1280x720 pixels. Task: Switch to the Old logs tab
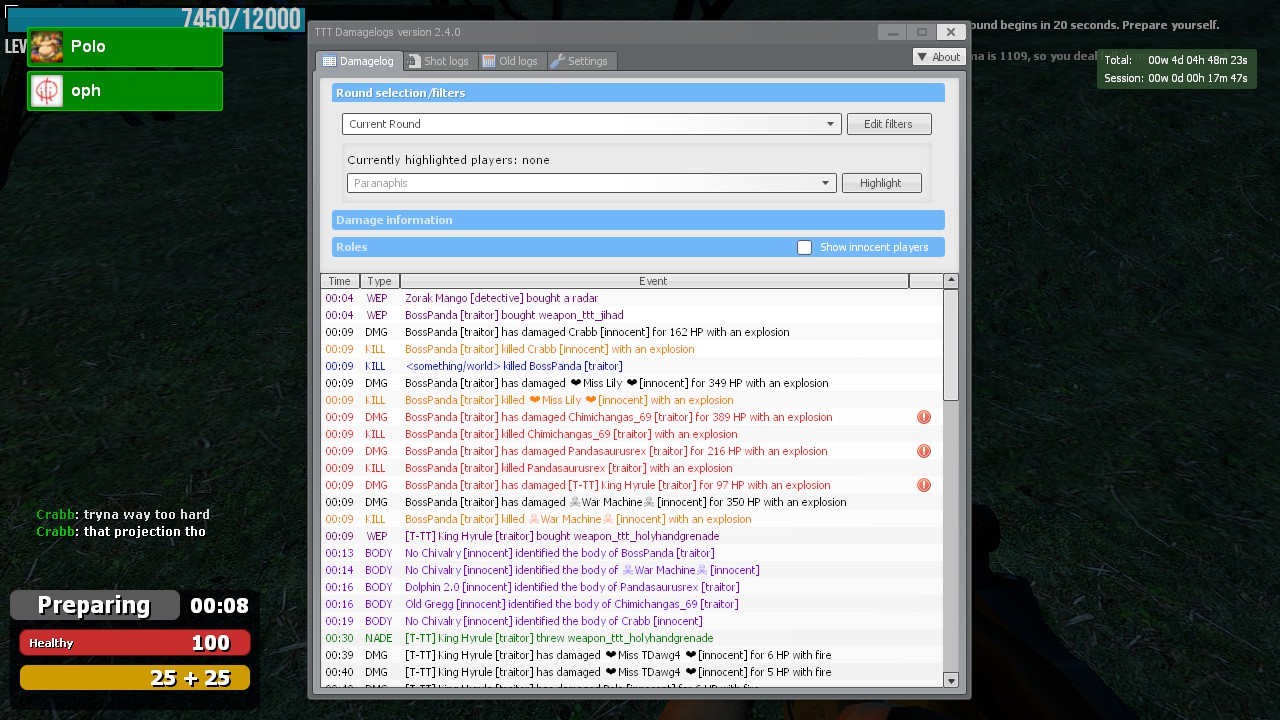click(512, 61)
